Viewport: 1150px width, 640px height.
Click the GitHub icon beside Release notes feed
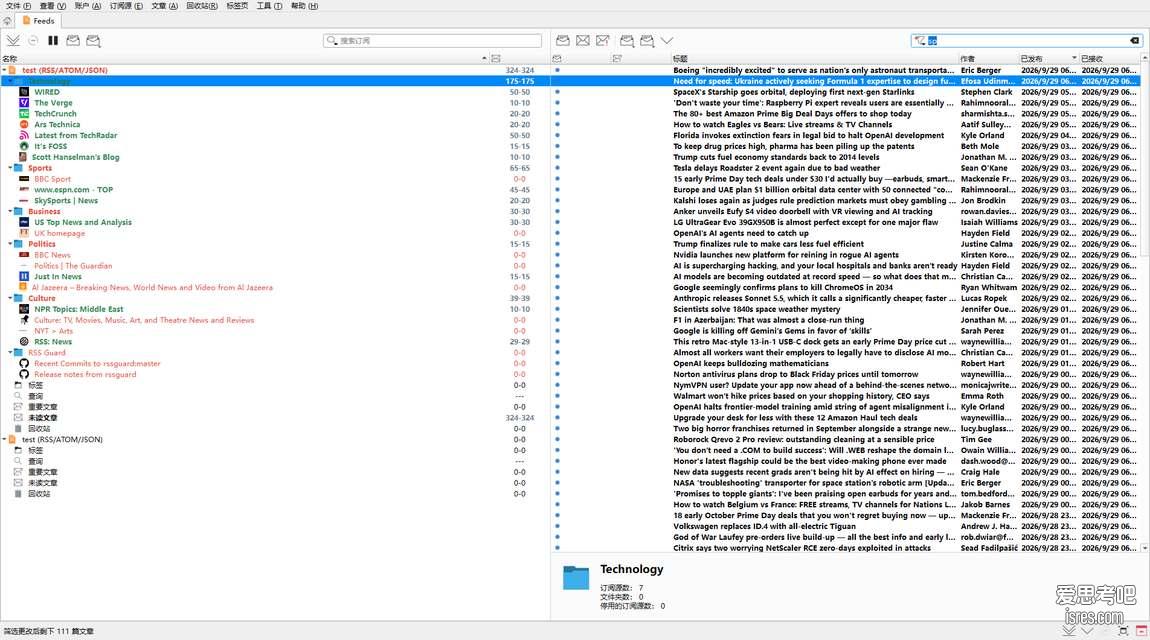coord(23,374)
